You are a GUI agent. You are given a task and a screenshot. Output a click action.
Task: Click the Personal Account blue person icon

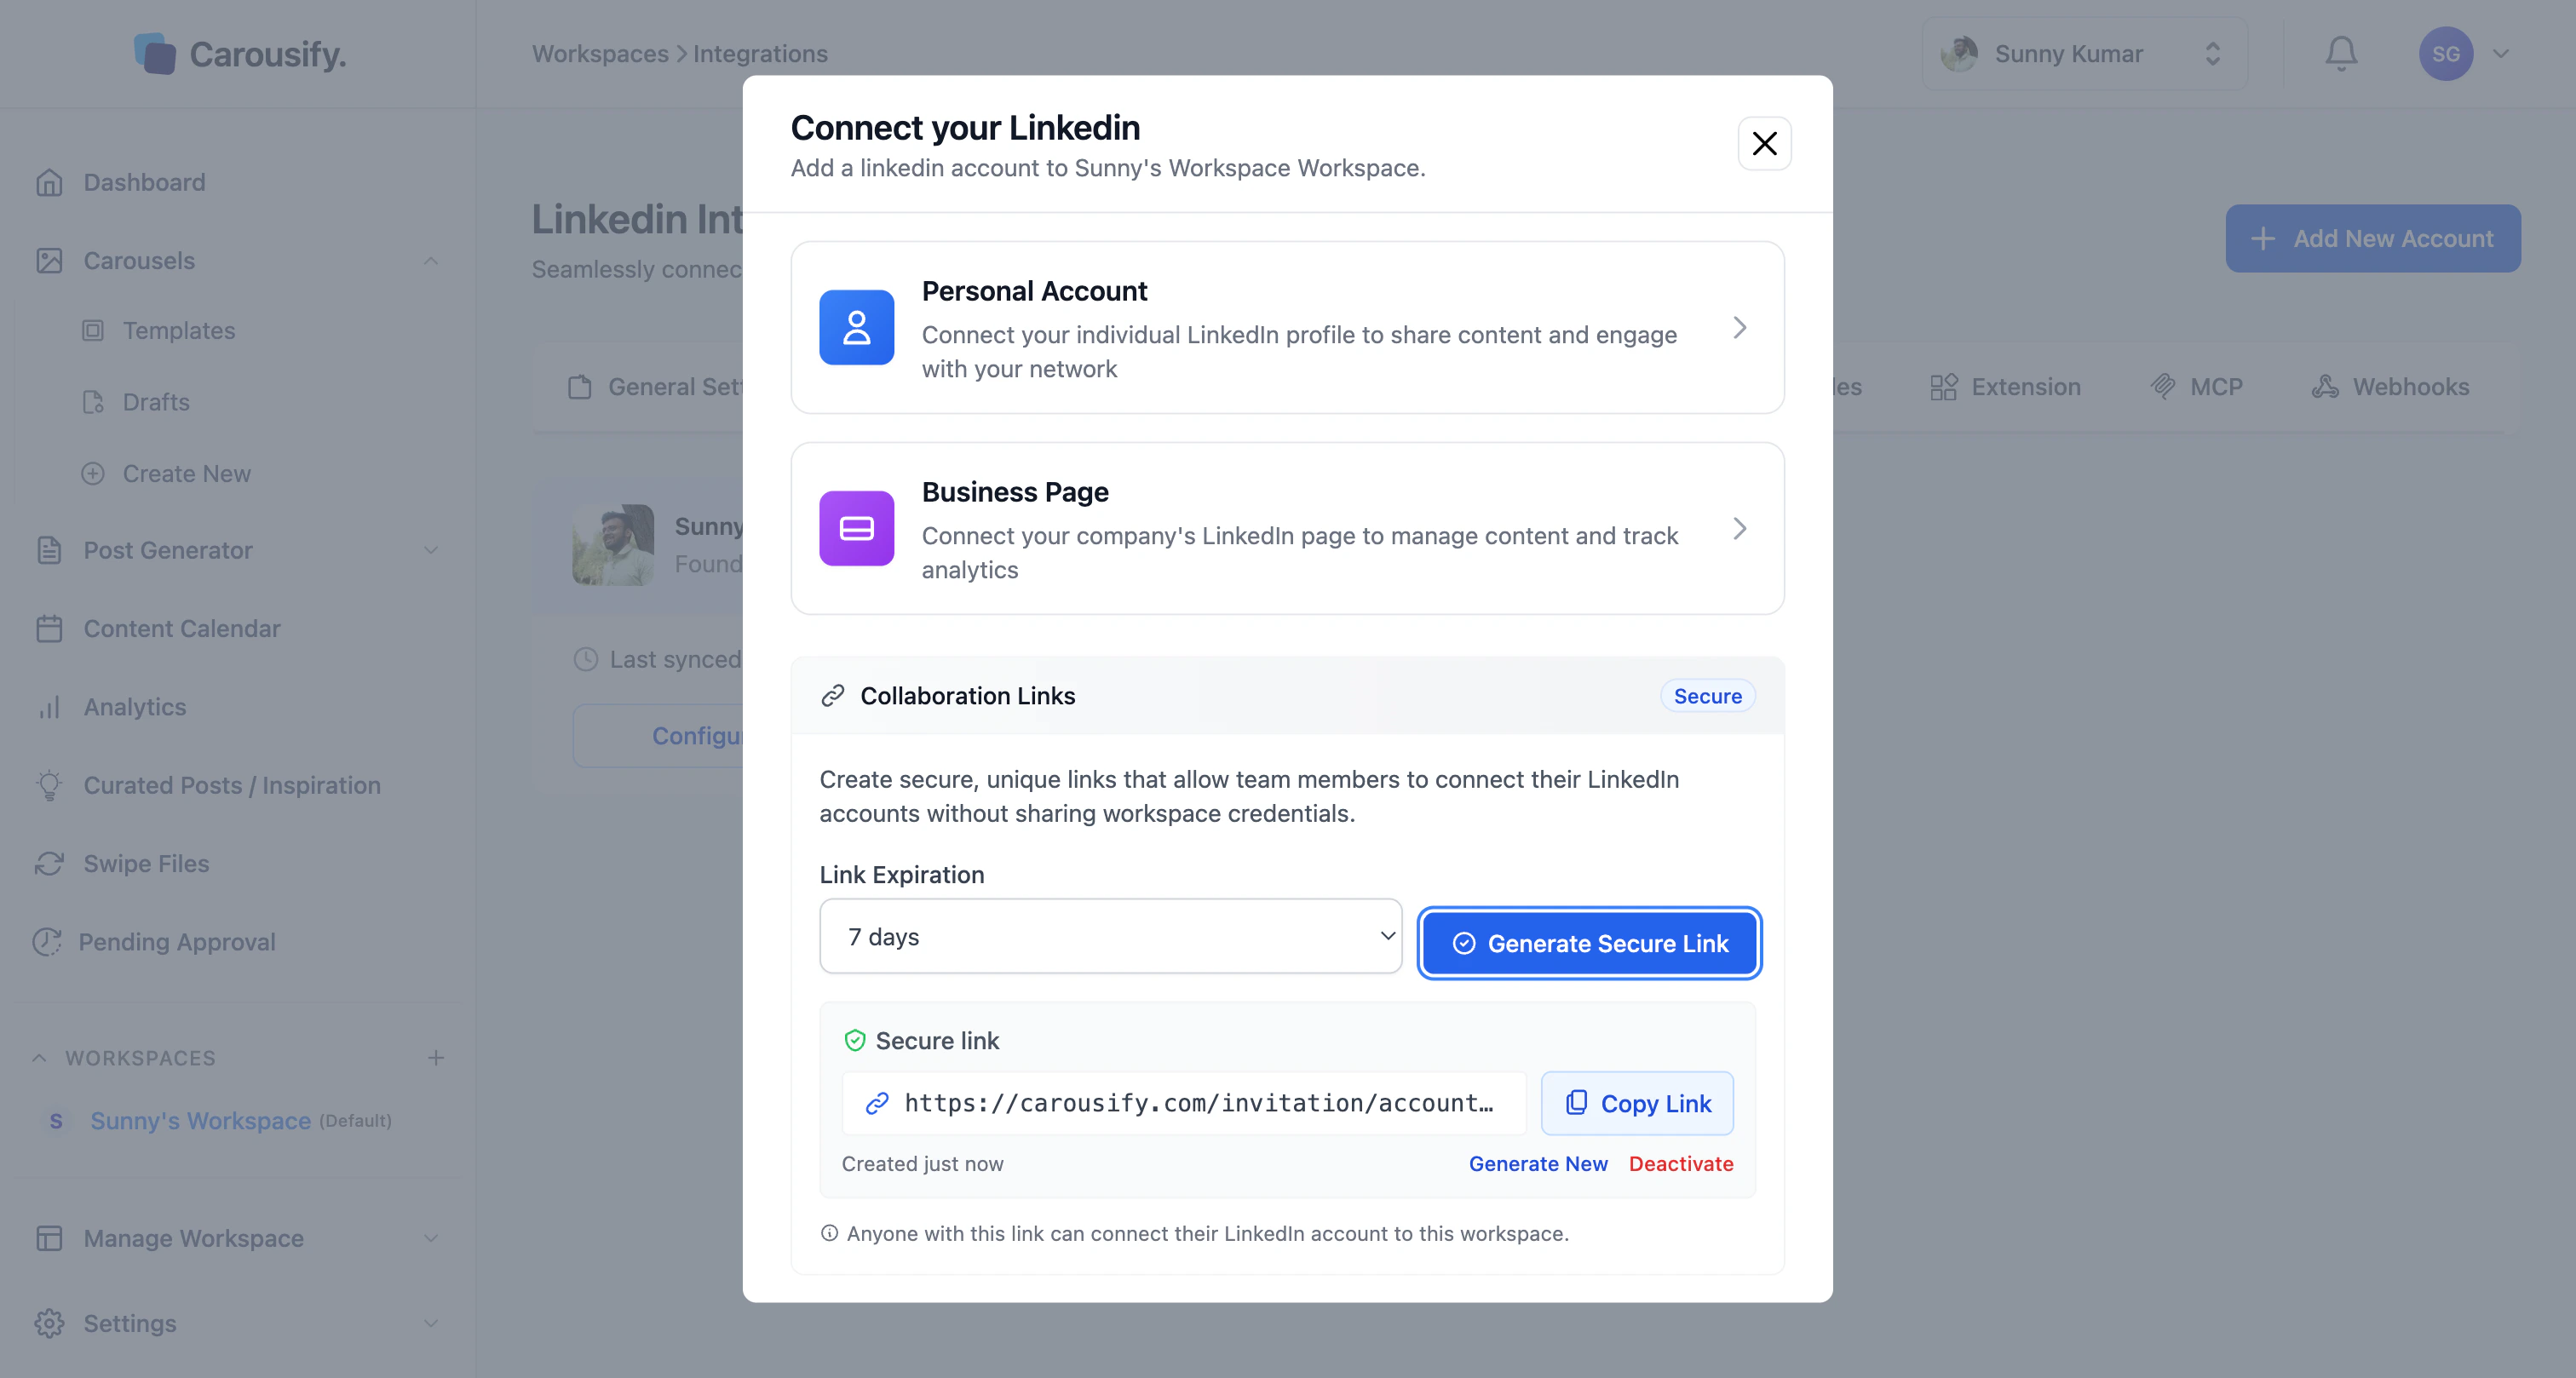point(856,327)
